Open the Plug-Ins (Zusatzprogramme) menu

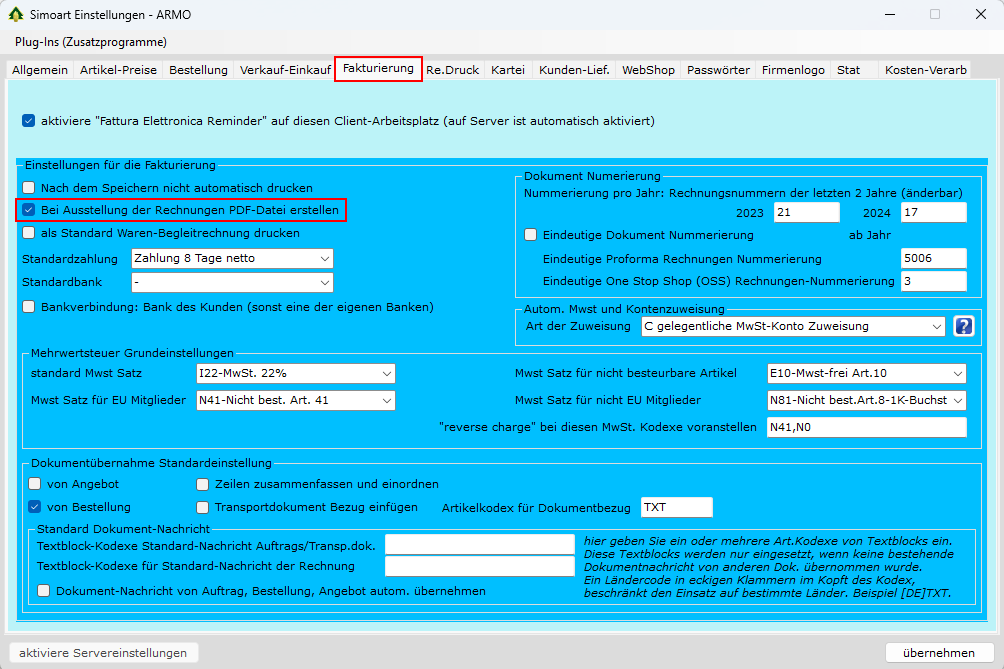(91, 42)
